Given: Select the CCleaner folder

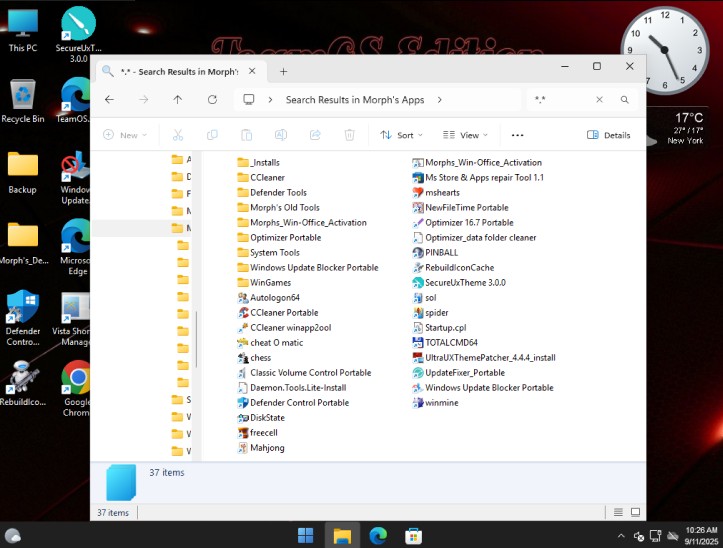Looking at the screenshot, I should click(x=261, y=178).
